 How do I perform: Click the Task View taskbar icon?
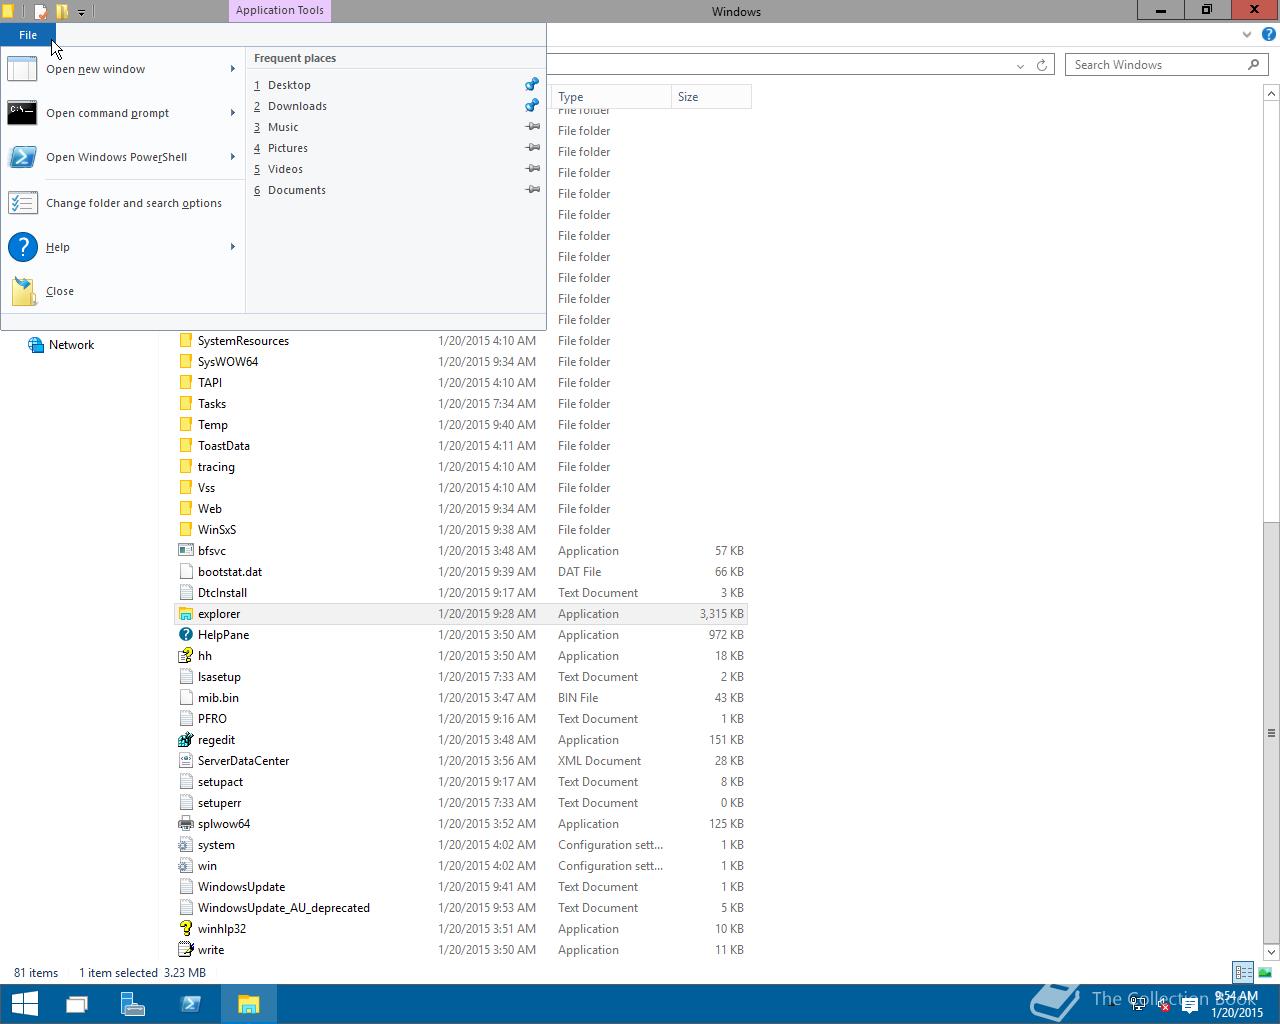[x=77, y=1004]
